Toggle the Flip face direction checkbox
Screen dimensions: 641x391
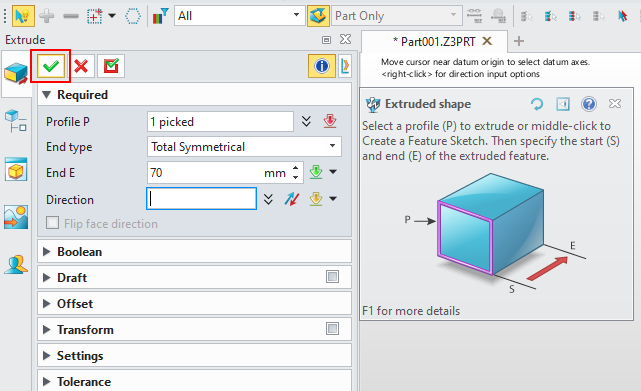[52, 223]
